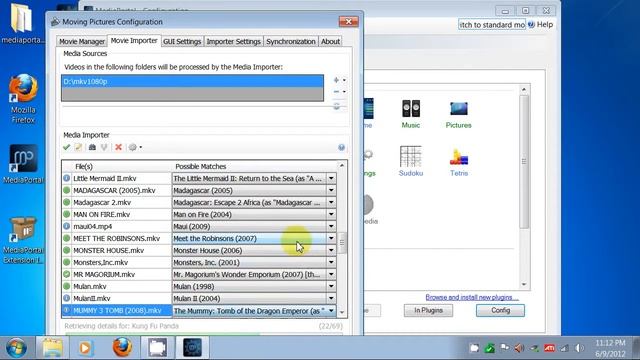The width and height of the screenshot is (640, 360).
Task: Click the Action Center flag tray icon
Action: click(x=504, y=348)
